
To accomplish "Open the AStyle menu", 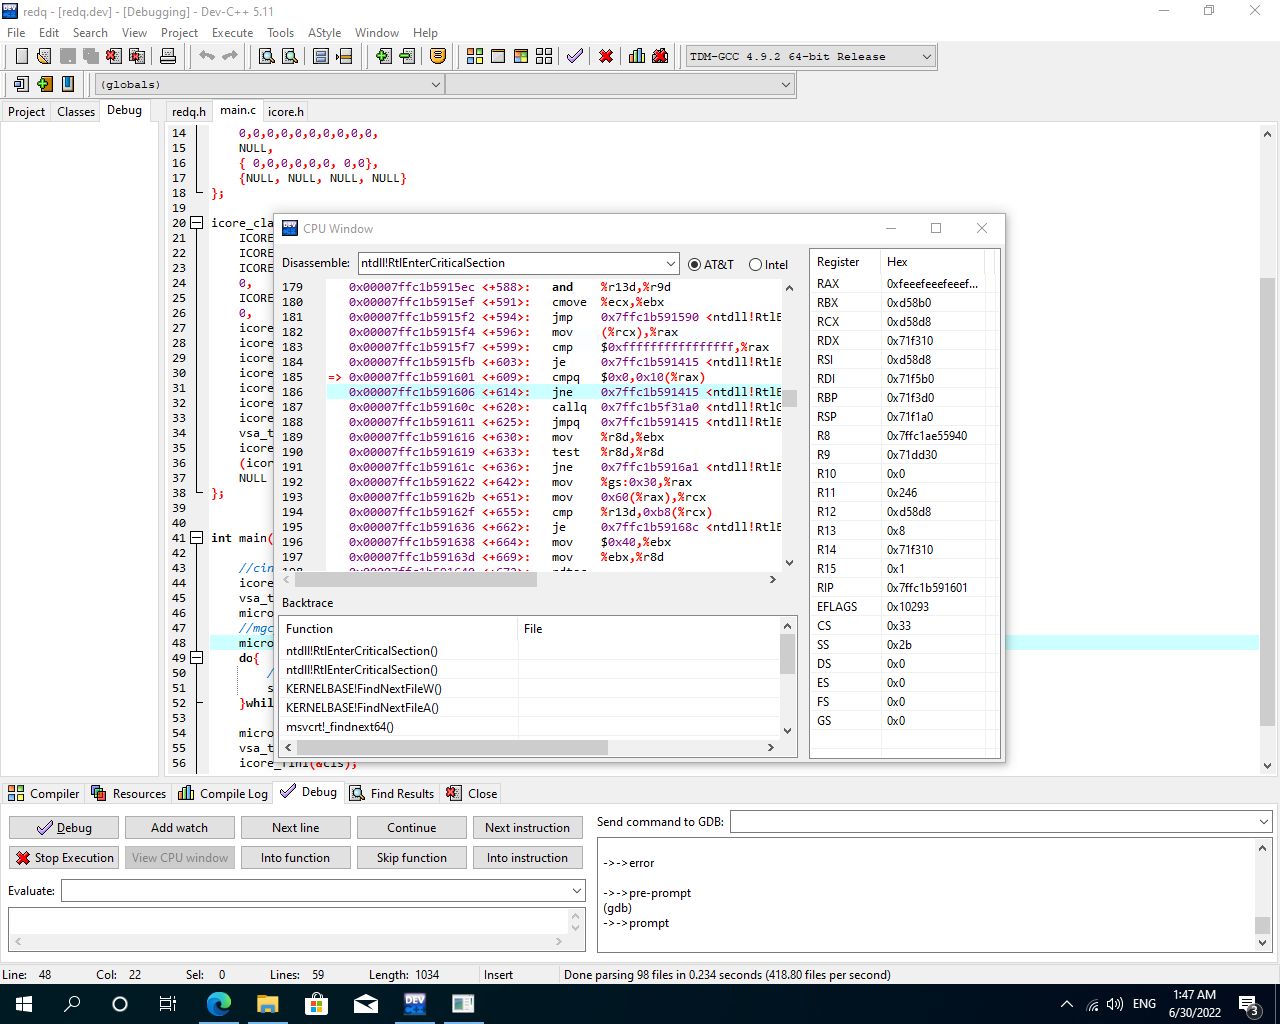I will pos(324,32).
